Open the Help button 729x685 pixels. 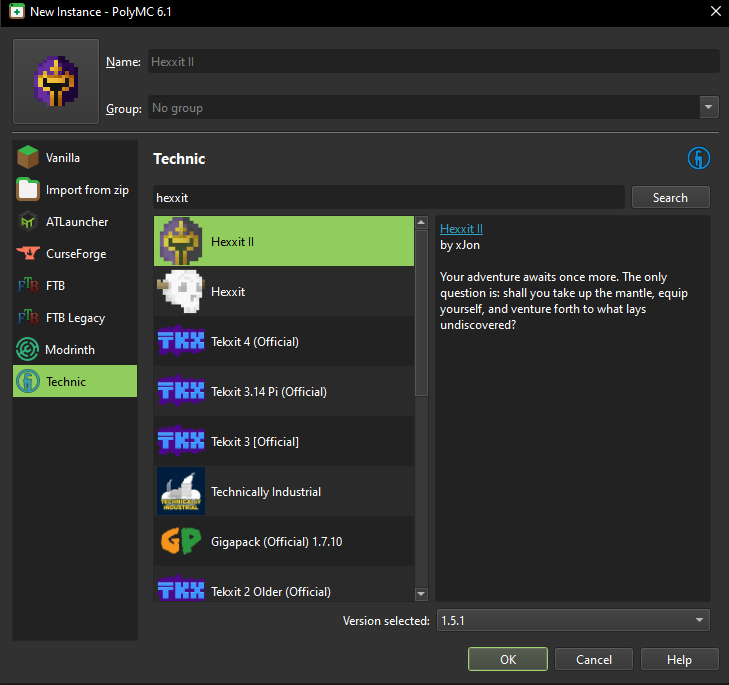click(x=679, y=659)
